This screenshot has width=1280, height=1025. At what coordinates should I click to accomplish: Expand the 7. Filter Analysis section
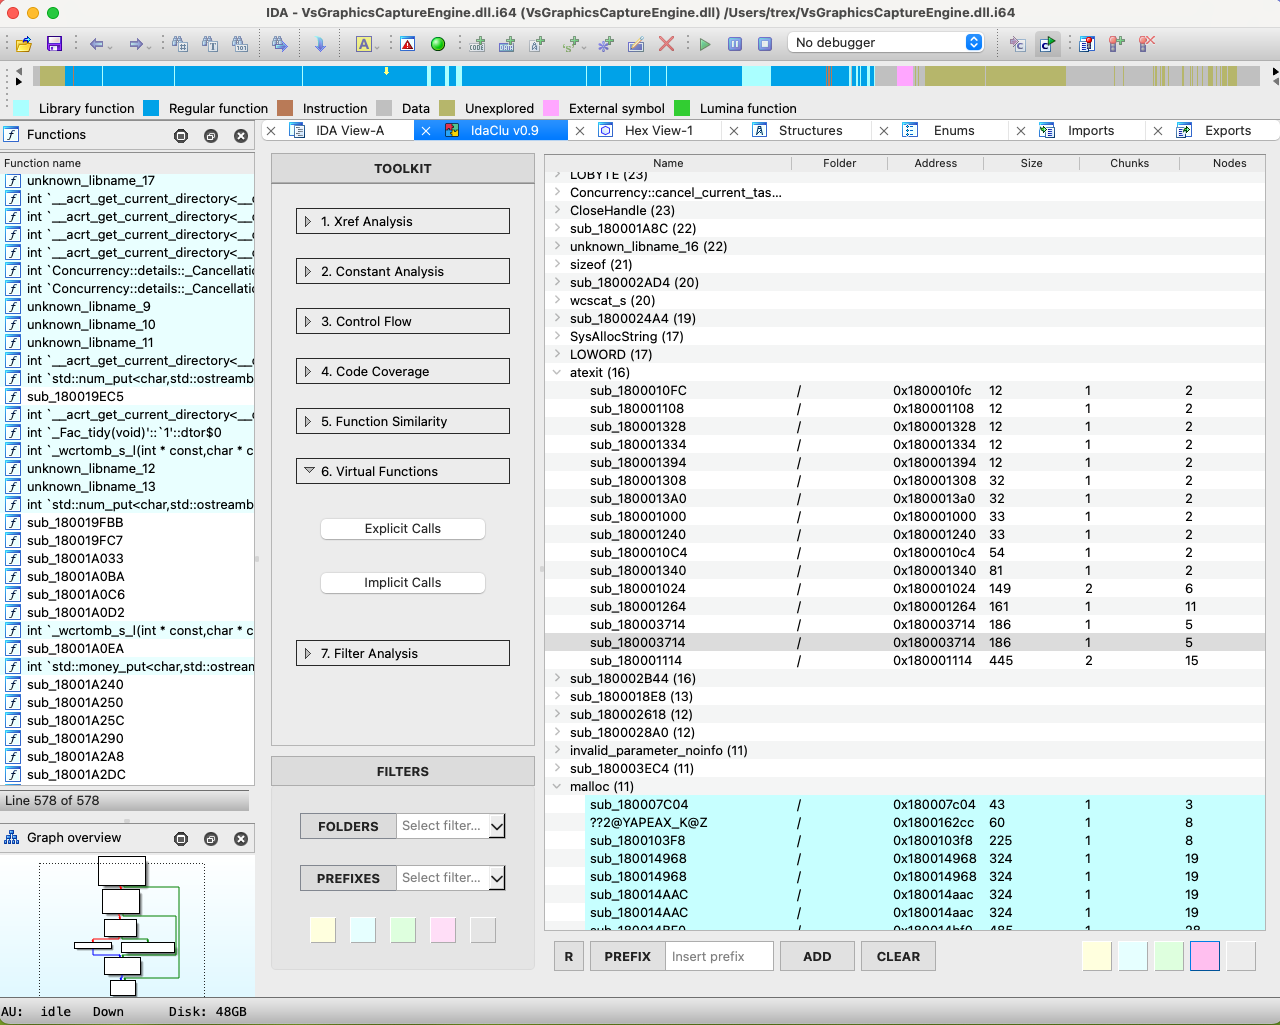pyautogui.click(x=402, y=653)
